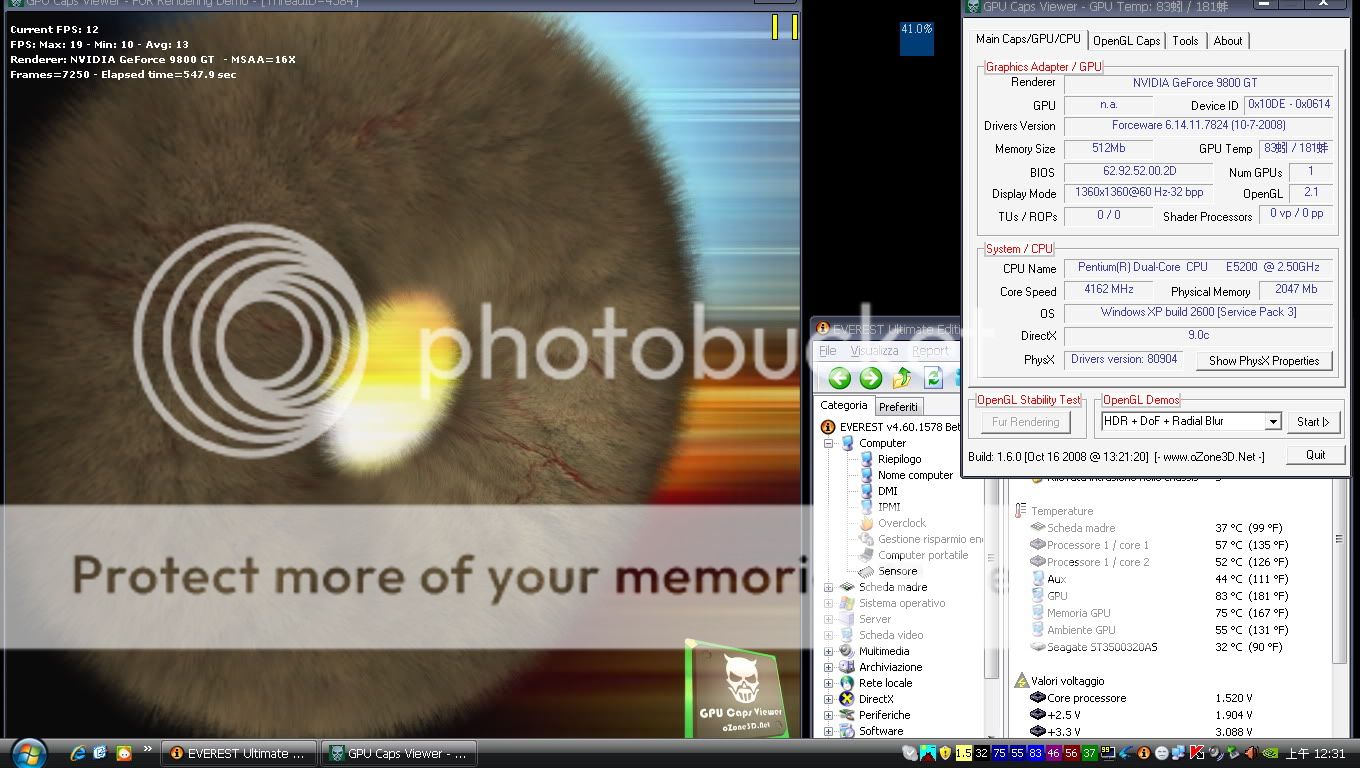Expand the Archiviazione tree node
Screen dimensions: 1360x768
[828, 667]
